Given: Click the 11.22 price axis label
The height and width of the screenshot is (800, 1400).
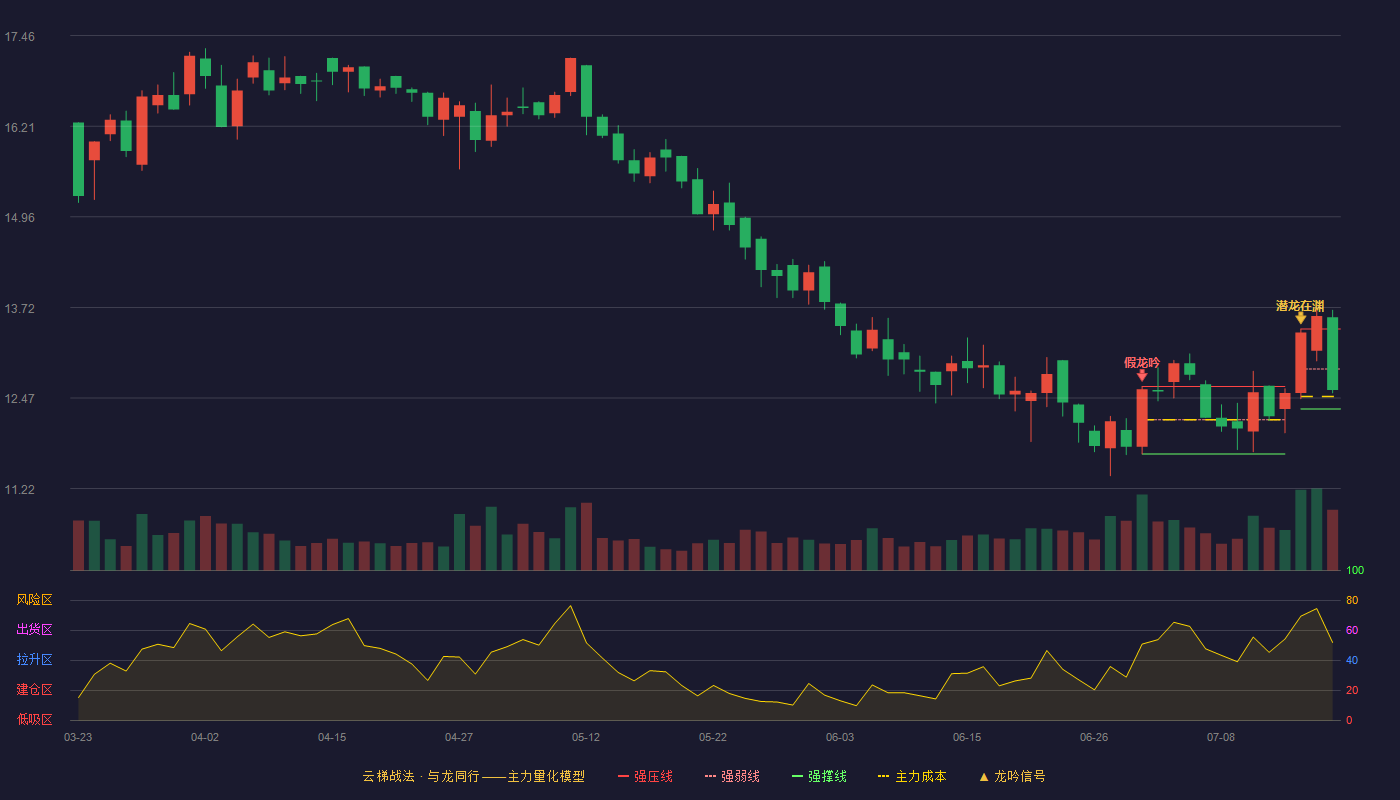Looking at the screenshot, I should [19, 489].
